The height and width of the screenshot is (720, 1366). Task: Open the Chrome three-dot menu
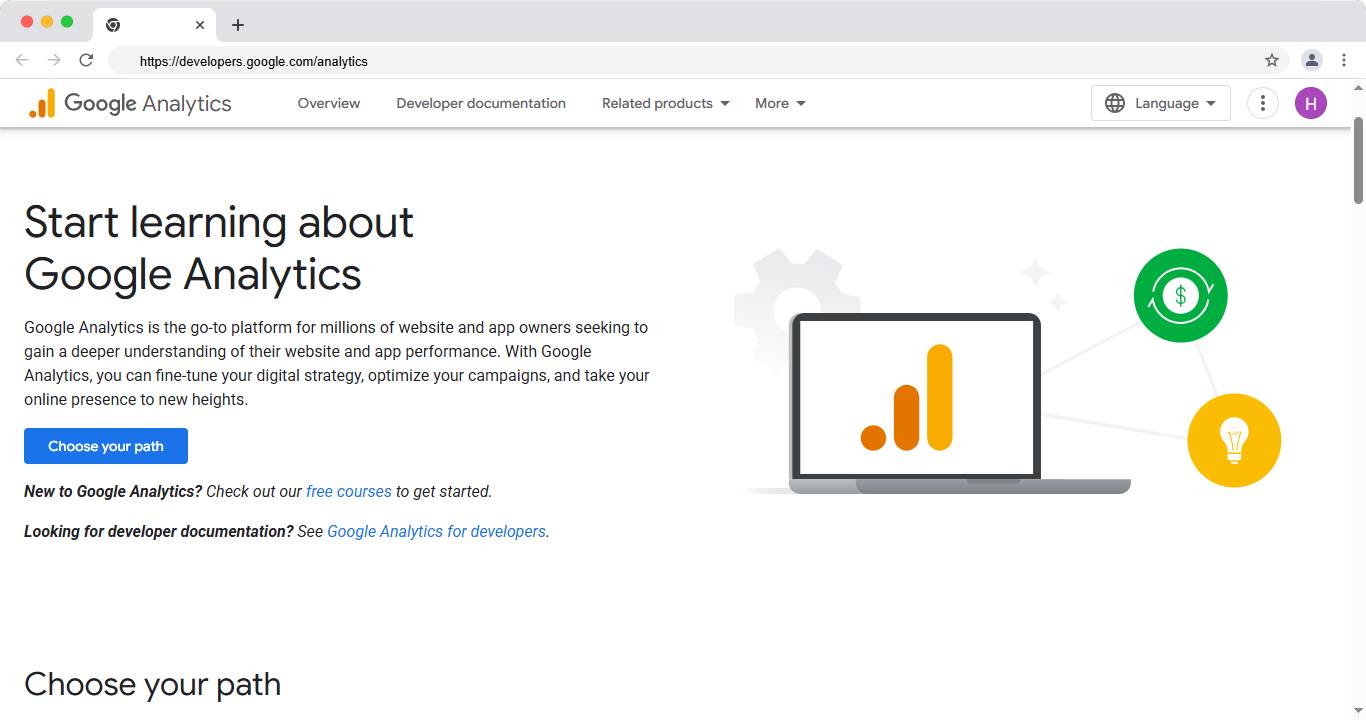click(x=1344, y=60)
